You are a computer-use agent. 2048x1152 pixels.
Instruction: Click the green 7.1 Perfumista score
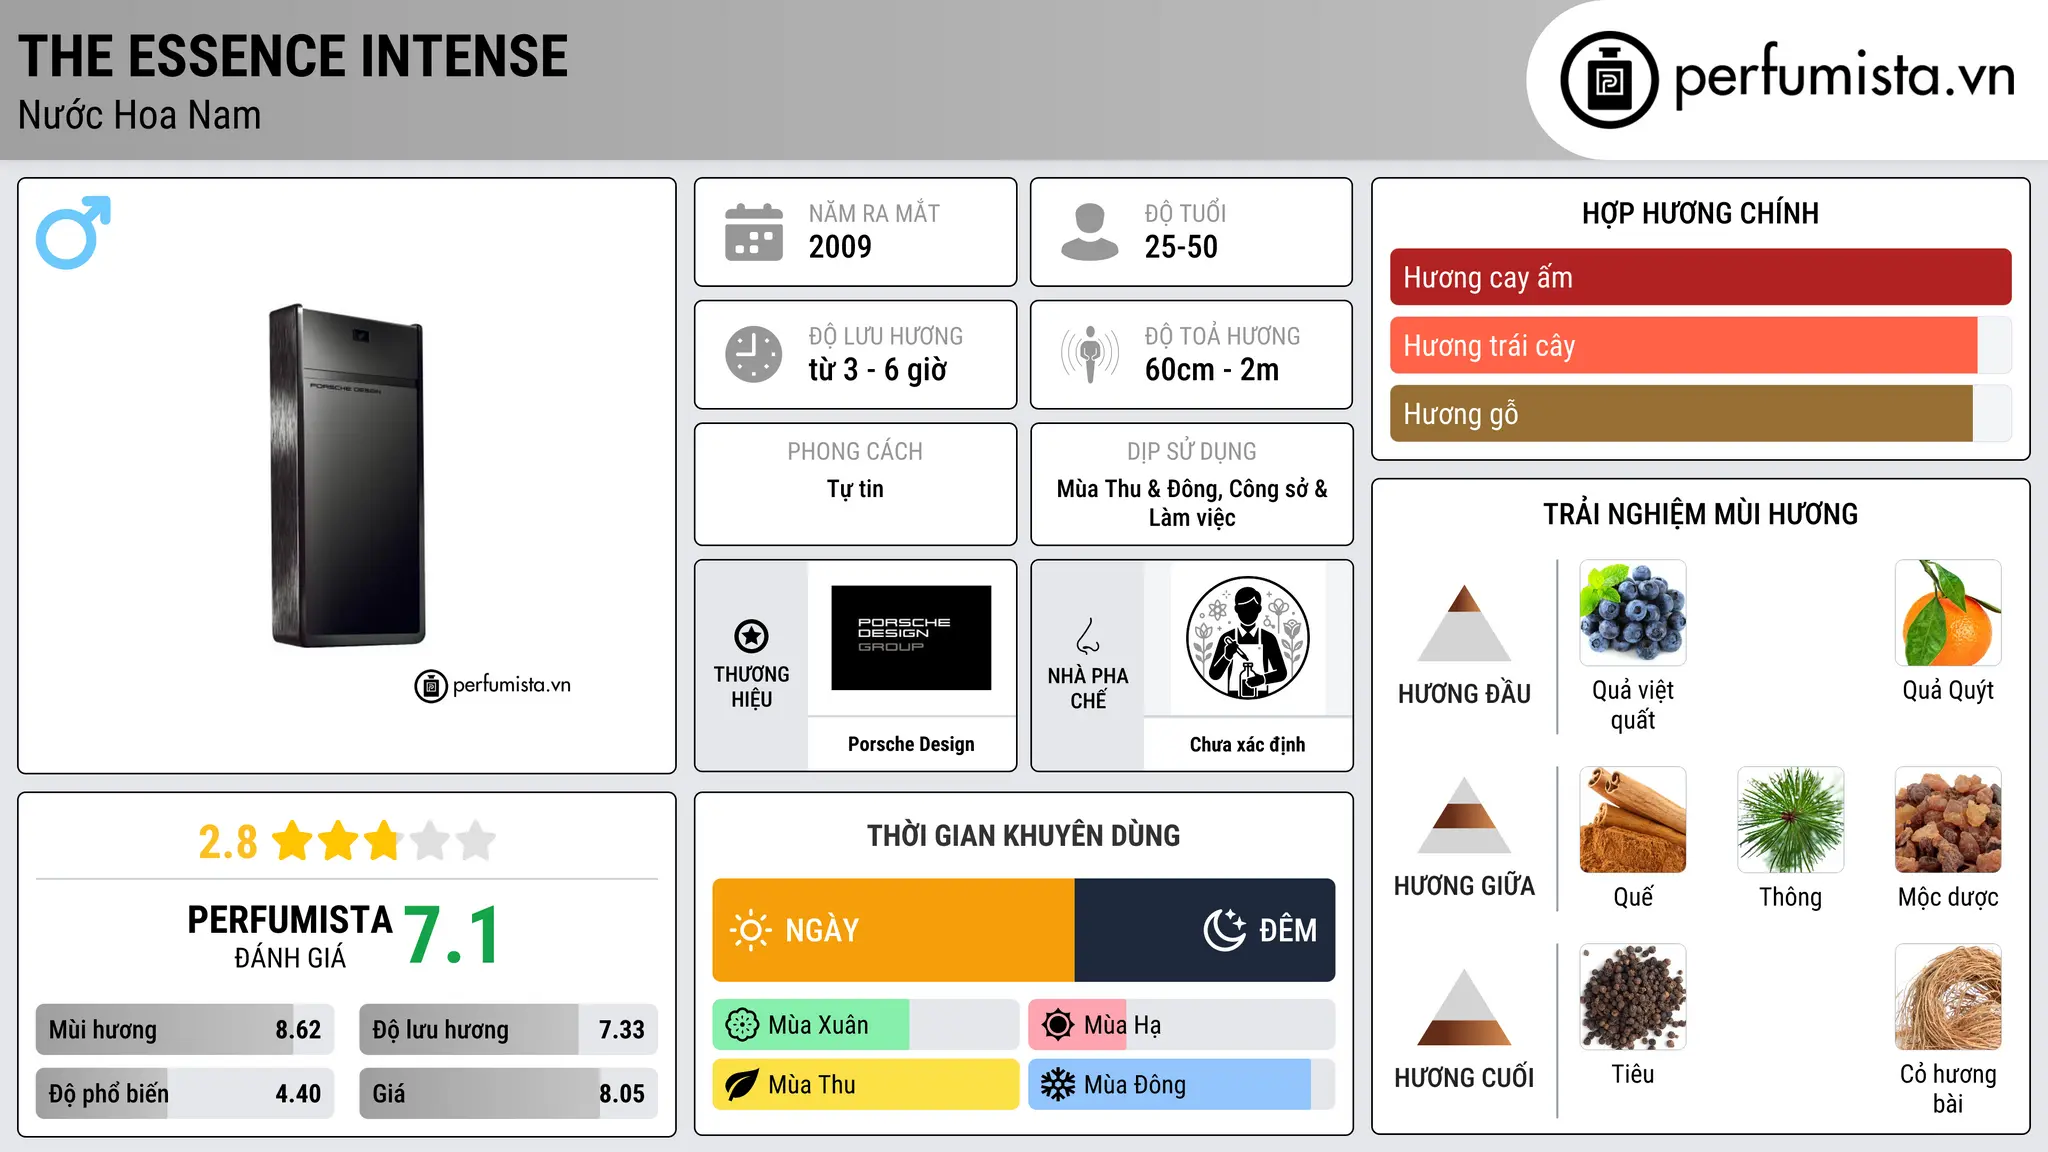452,936
